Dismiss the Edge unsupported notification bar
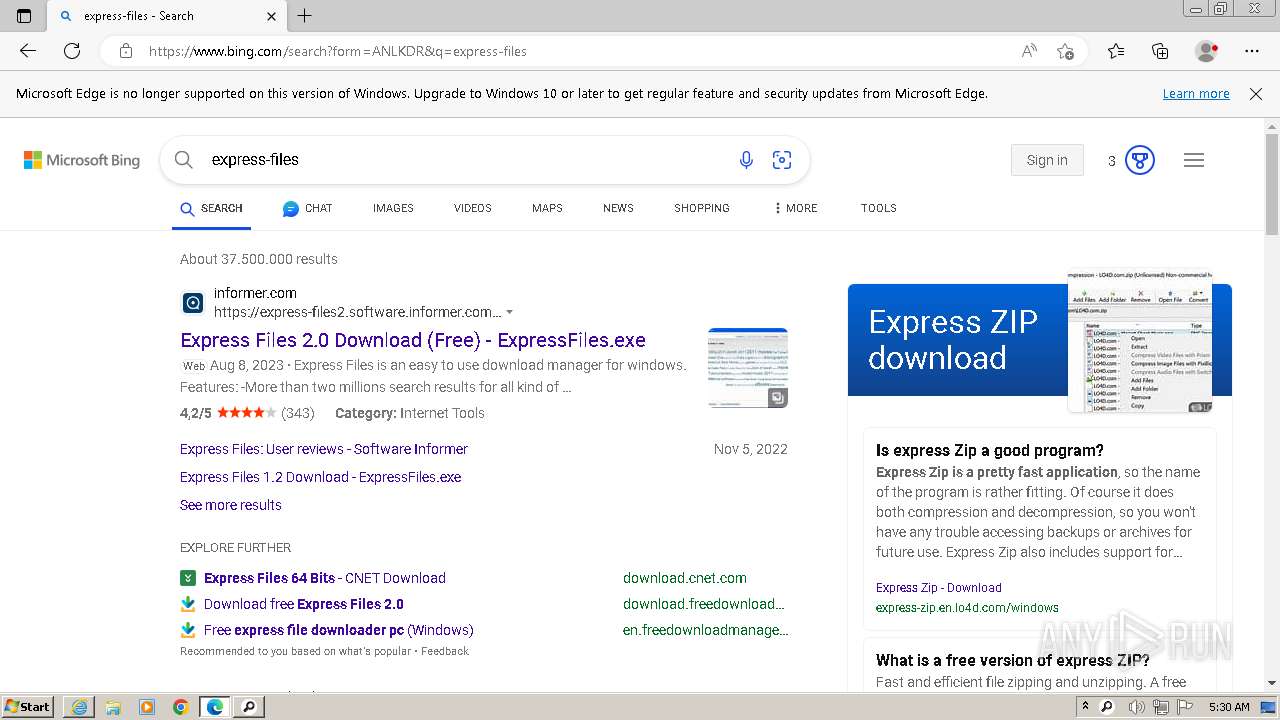1280x720 pixels. click(x=1256, y=94)
